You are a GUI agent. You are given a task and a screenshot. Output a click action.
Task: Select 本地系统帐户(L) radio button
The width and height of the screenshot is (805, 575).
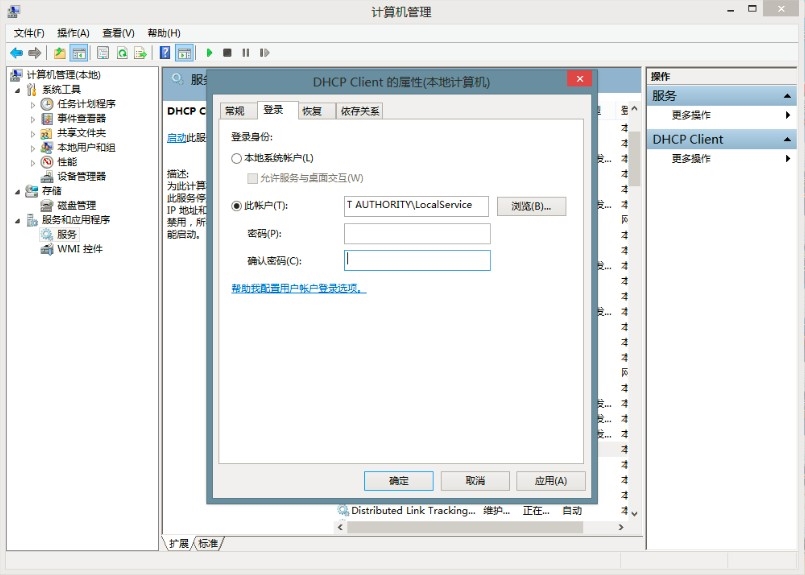tap(236, 158)
